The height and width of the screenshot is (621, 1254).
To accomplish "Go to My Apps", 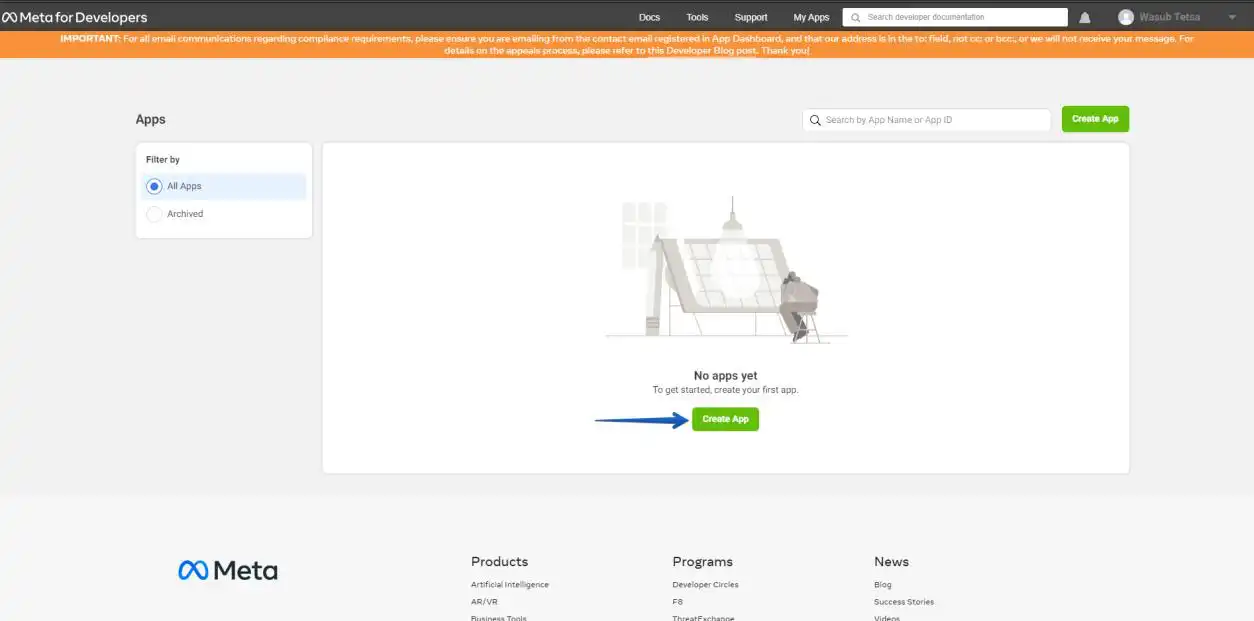I will 811,17.
